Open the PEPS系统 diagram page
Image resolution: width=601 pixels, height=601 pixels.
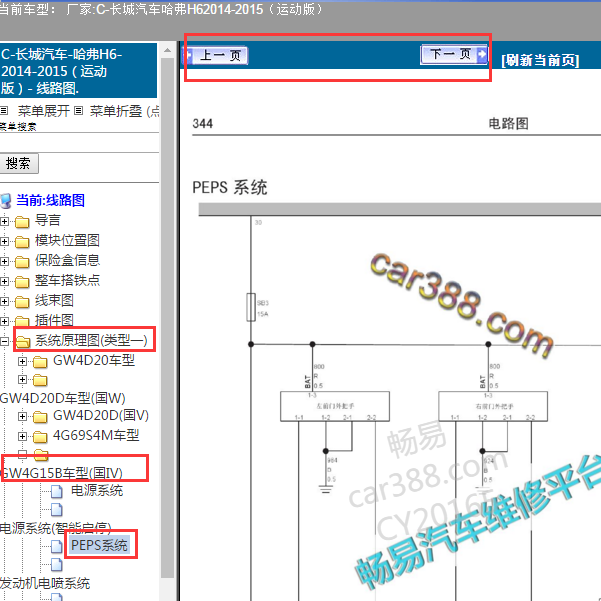[x=99, y=545]
